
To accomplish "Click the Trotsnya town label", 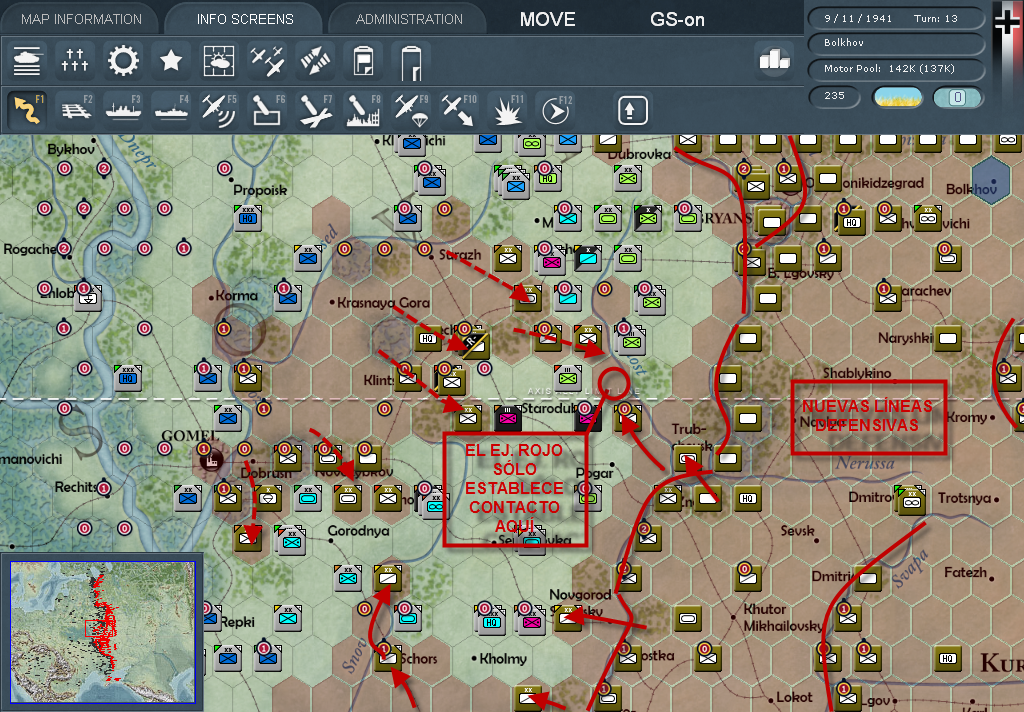I will click(x=965, y=498).
